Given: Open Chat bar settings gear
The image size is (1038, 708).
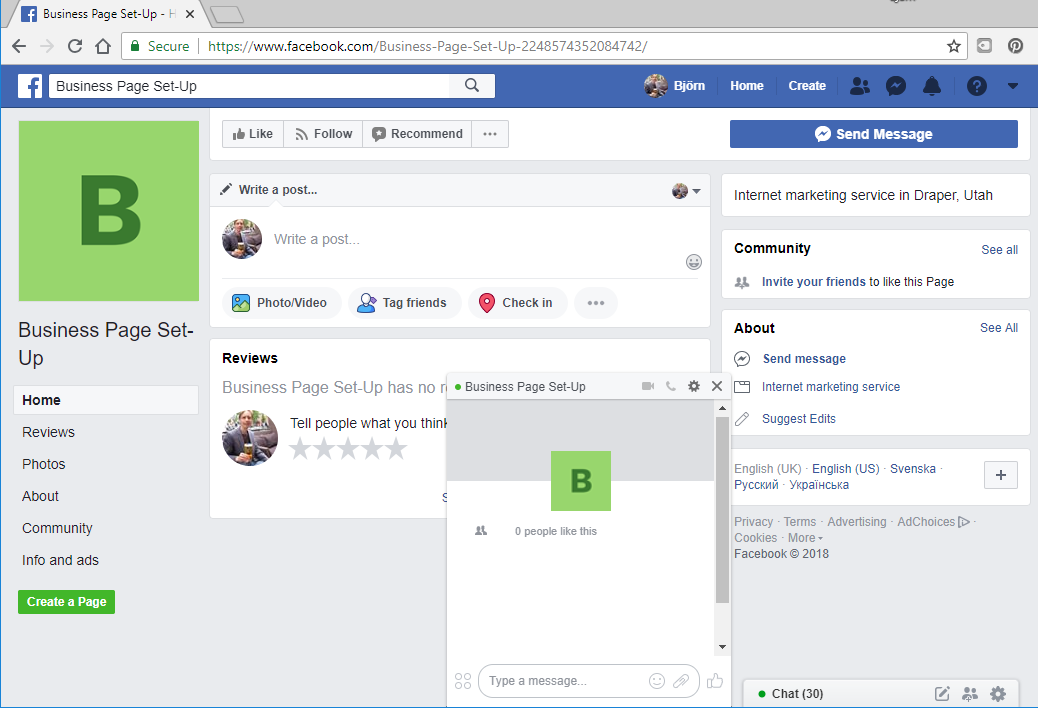Looking at the screenshot, I should click(998, 693).
